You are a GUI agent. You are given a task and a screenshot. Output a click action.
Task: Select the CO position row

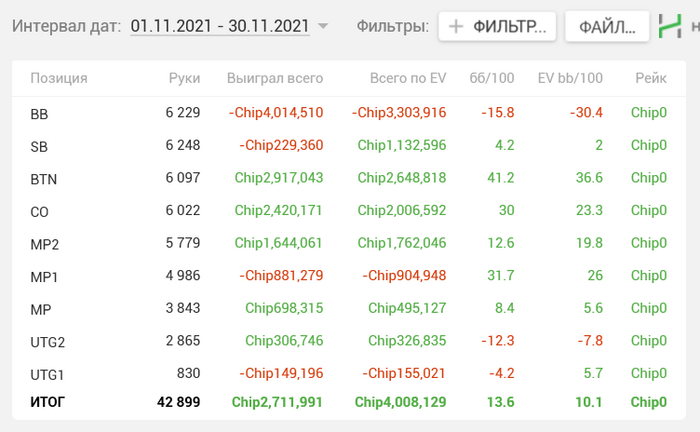349,211
